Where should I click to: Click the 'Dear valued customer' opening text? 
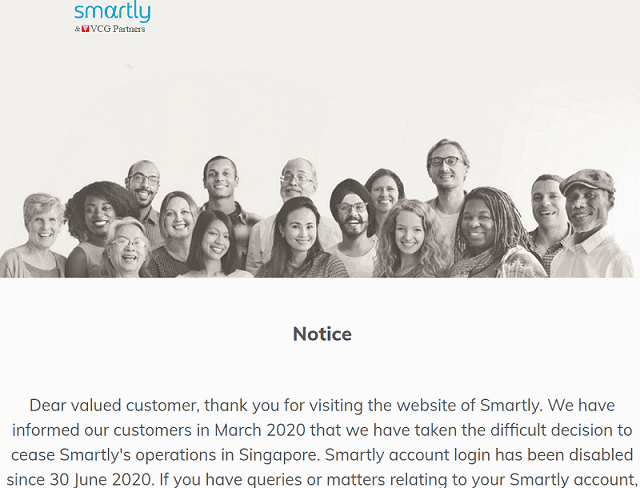point(114,406)
